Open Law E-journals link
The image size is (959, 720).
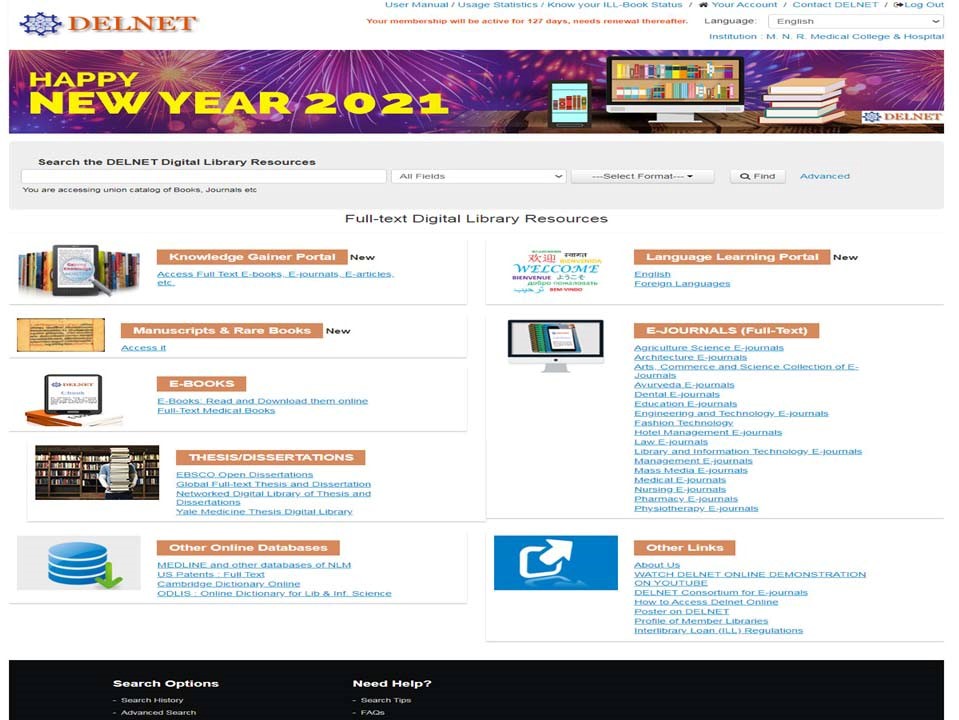[x=671, y=442]
